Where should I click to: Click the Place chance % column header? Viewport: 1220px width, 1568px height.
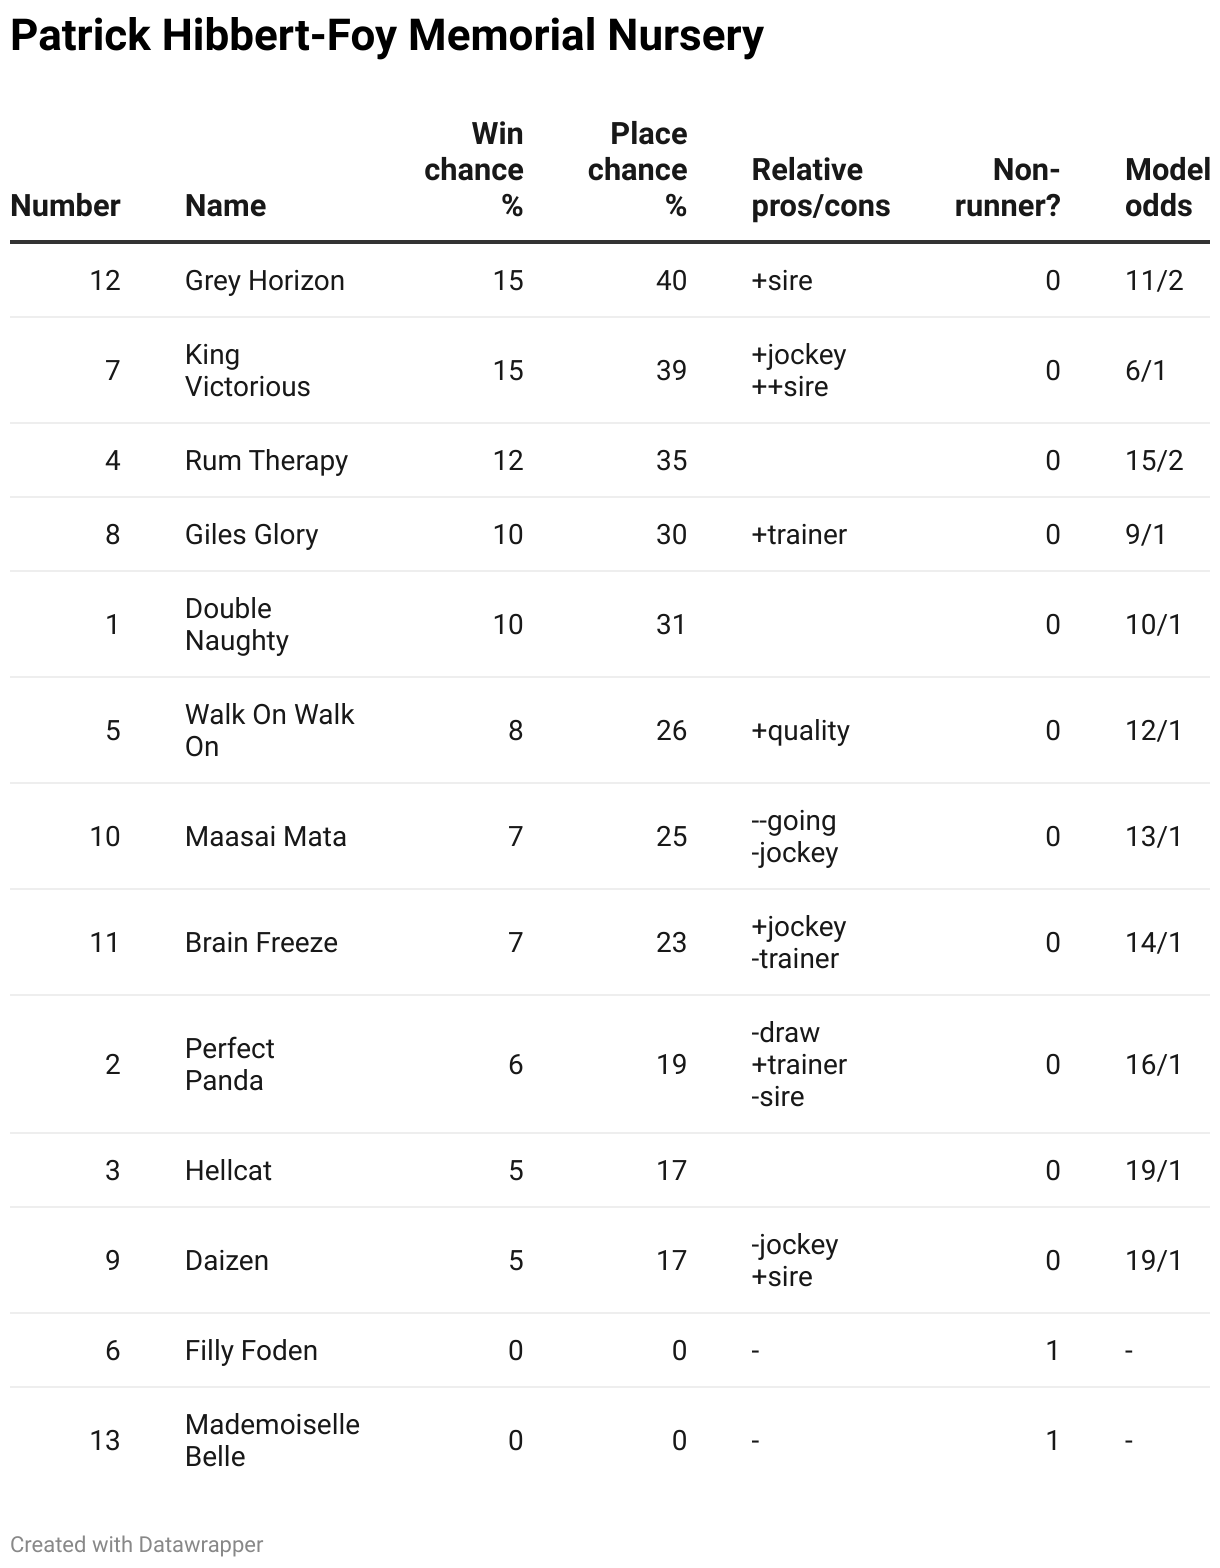click(x=638, y=170)
